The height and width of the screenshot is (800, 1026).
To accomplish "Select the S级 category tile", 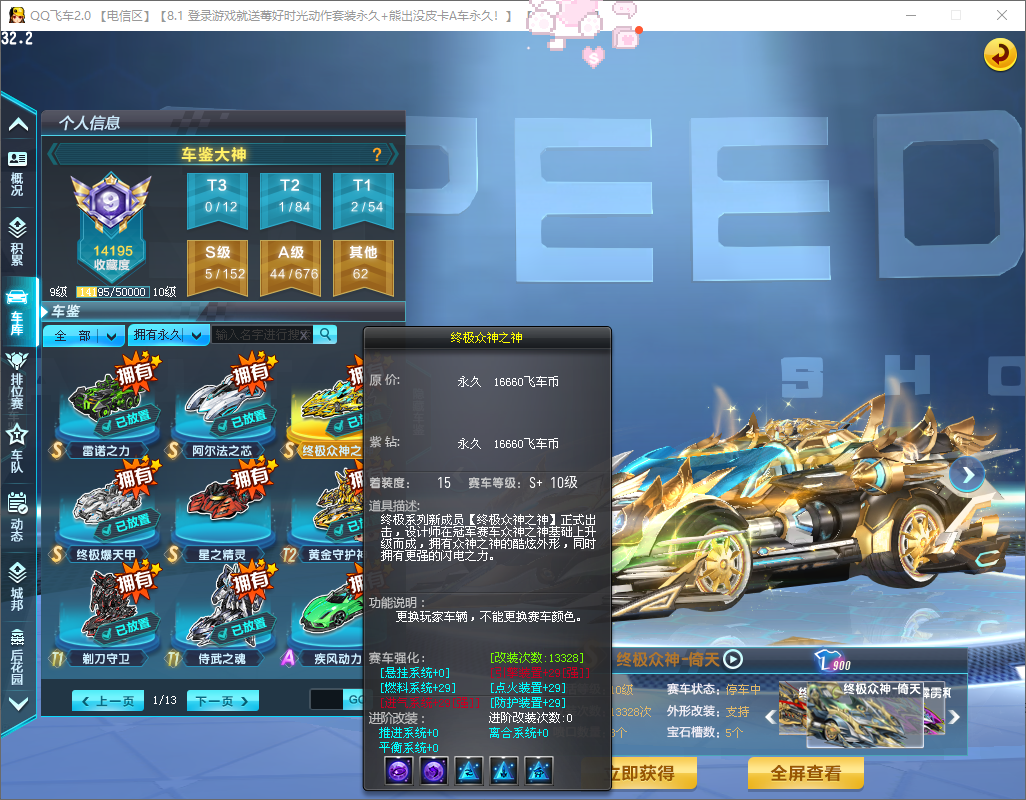I will click(217, 267).
